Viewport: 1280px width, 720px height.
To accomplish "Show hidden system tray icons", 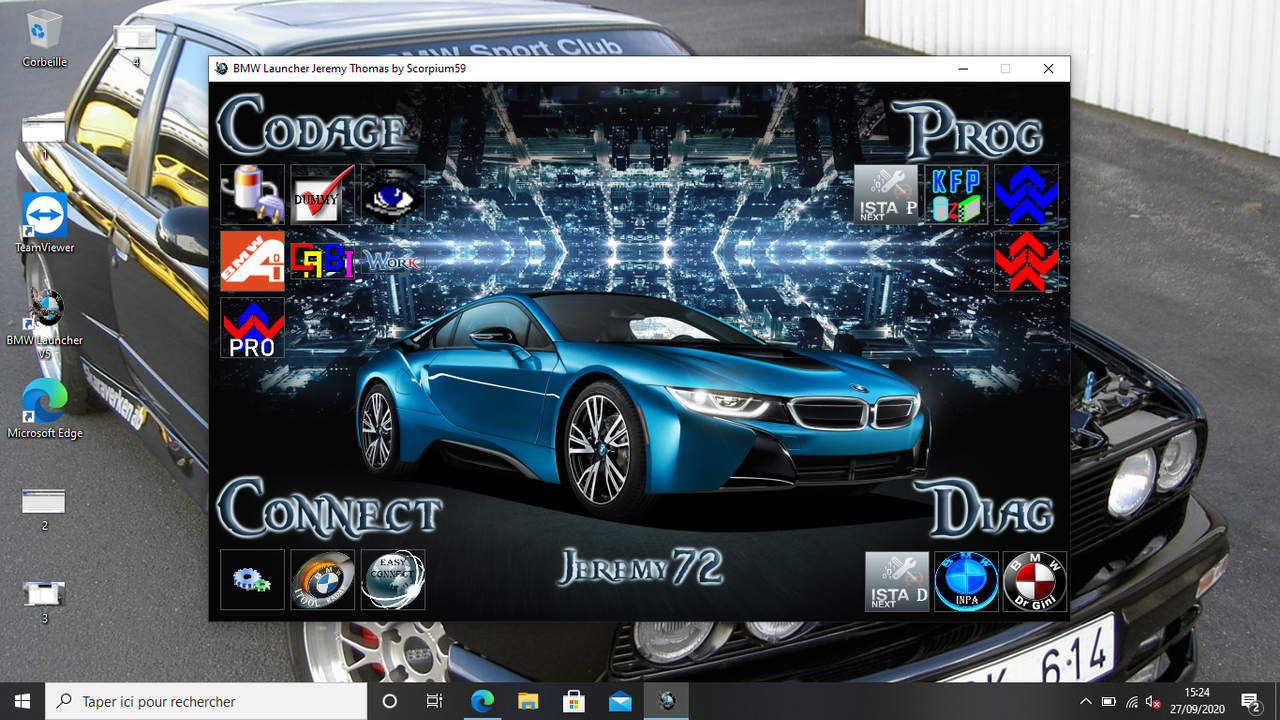I will point(1086,701).
